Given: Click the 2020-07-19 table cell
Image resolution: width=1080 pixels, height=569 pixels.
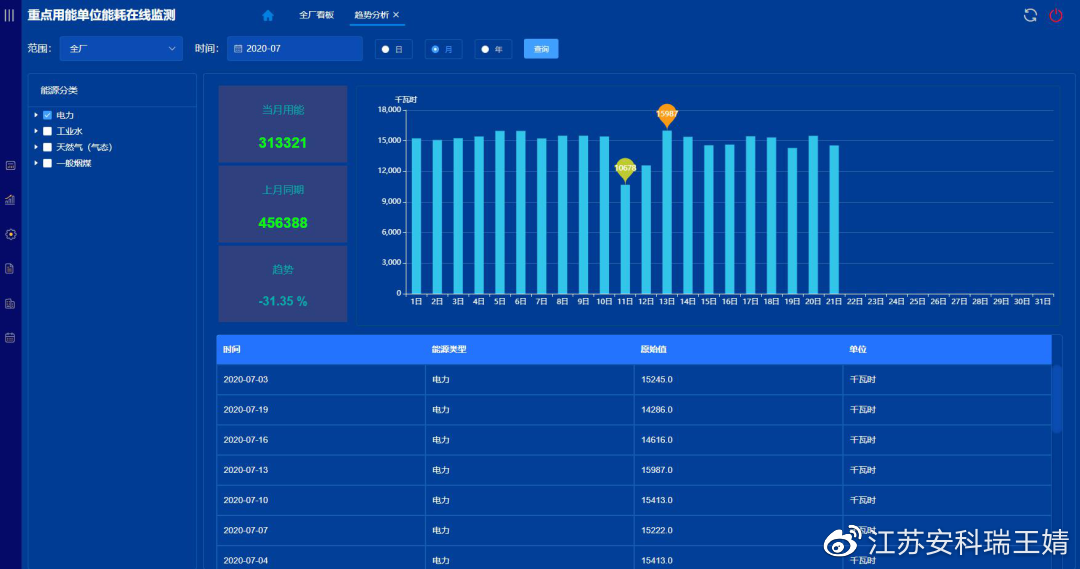Looking at the screenshot, I should click(x=321, y=410).
